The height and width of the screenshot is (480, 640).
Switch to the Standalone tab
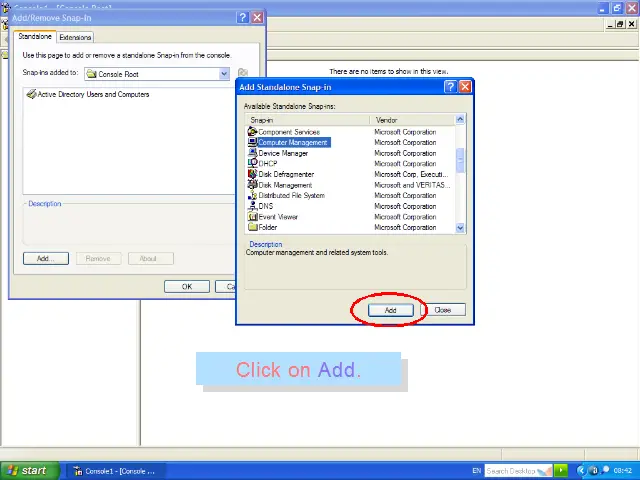click(x=35, y=37)
